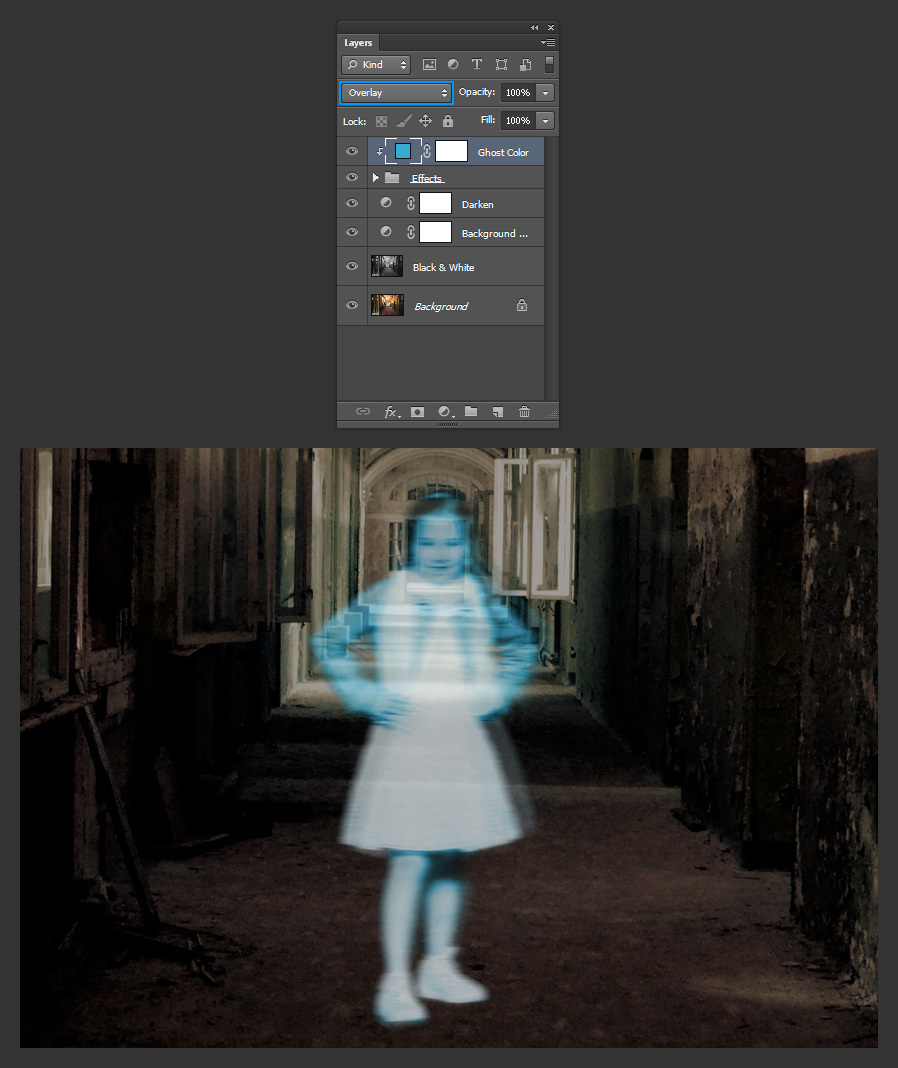
Task: Delete layer trash icon
Action: (525, 411)
